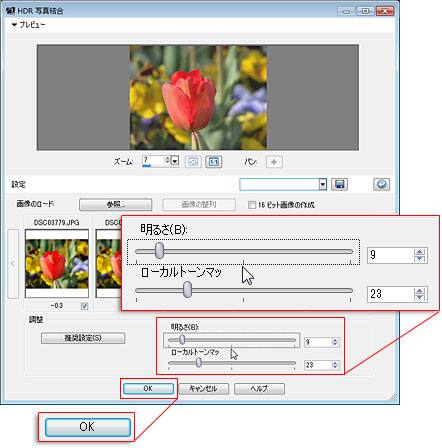
Task: Enable the 16-bit image creation checkbox
Action: click(252, 205)
